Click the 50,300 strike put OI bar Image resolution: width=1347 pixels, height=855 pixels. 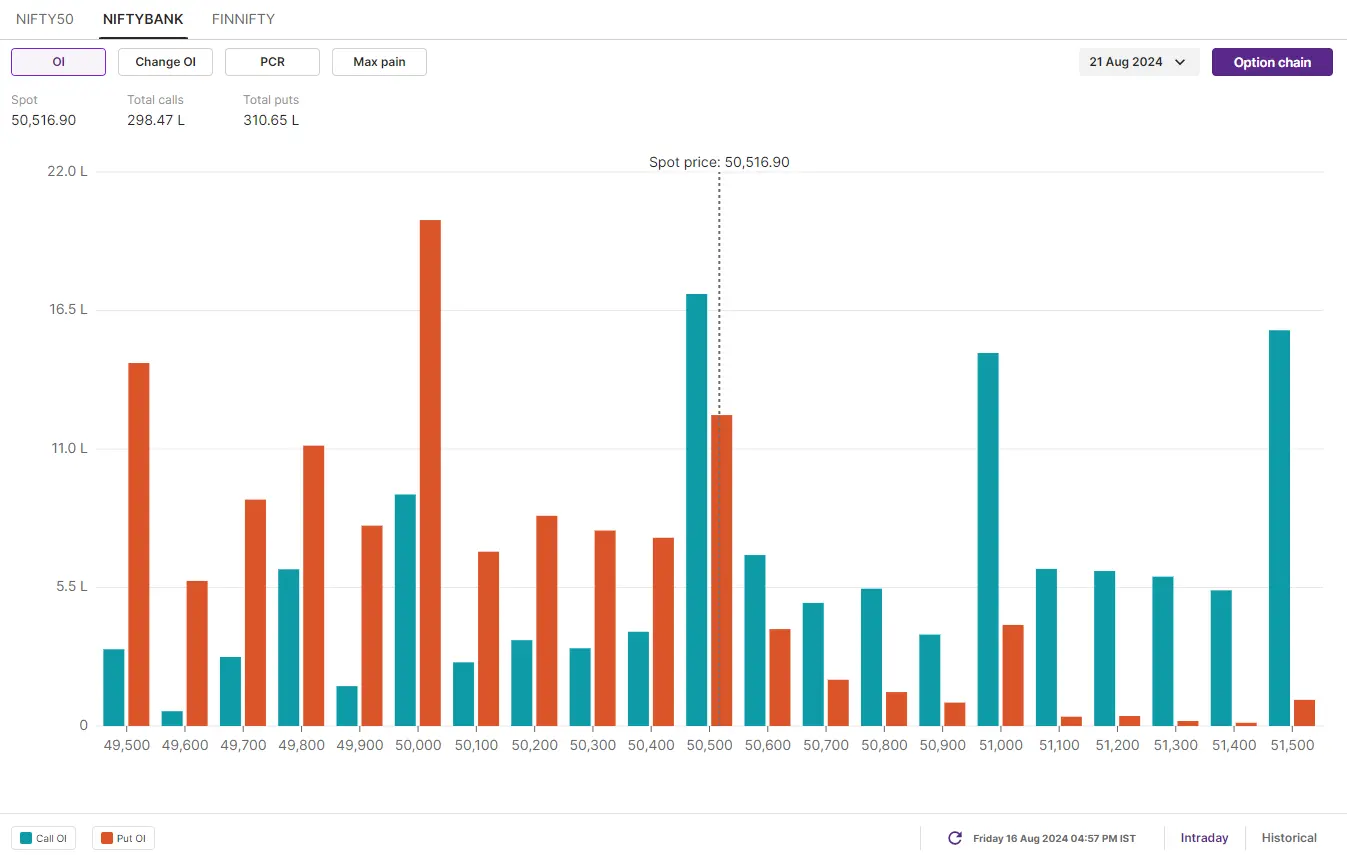tap(605, 628)
